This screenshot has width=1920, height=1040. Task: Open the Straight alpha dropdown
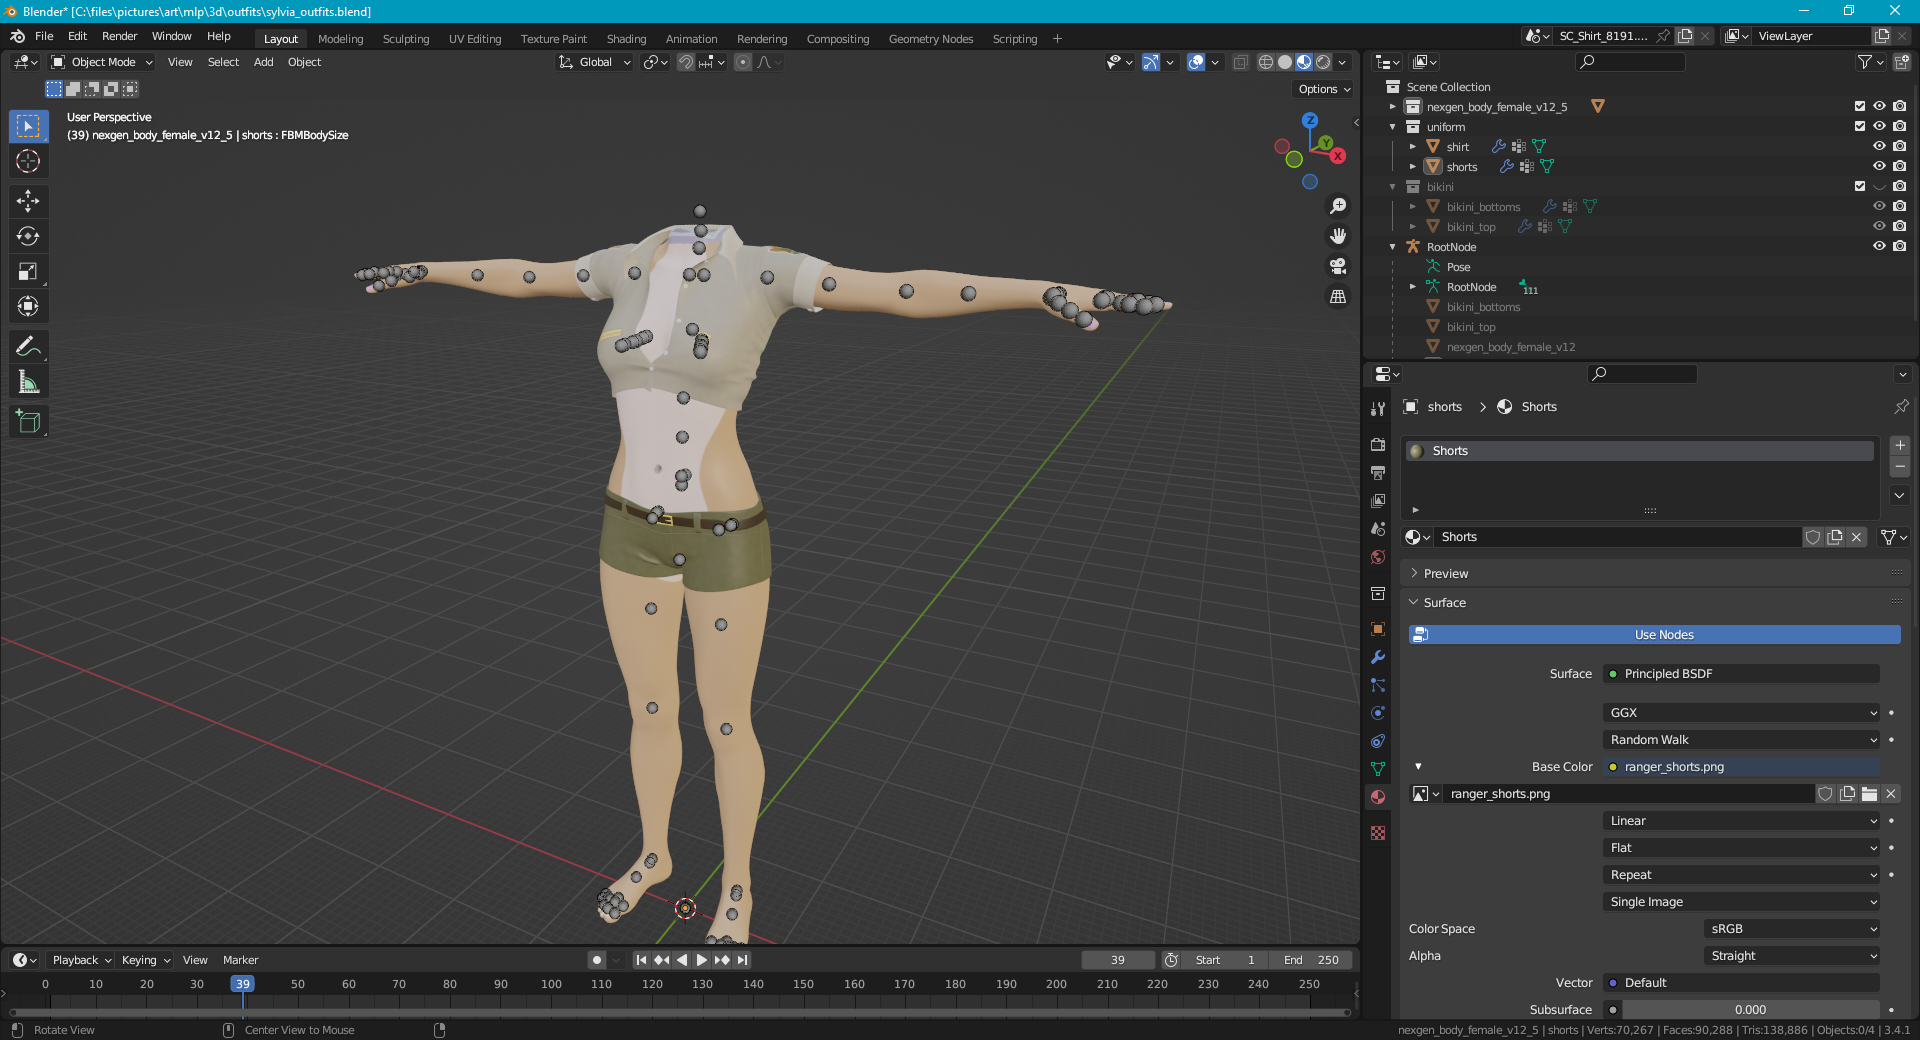[1792, 956]
